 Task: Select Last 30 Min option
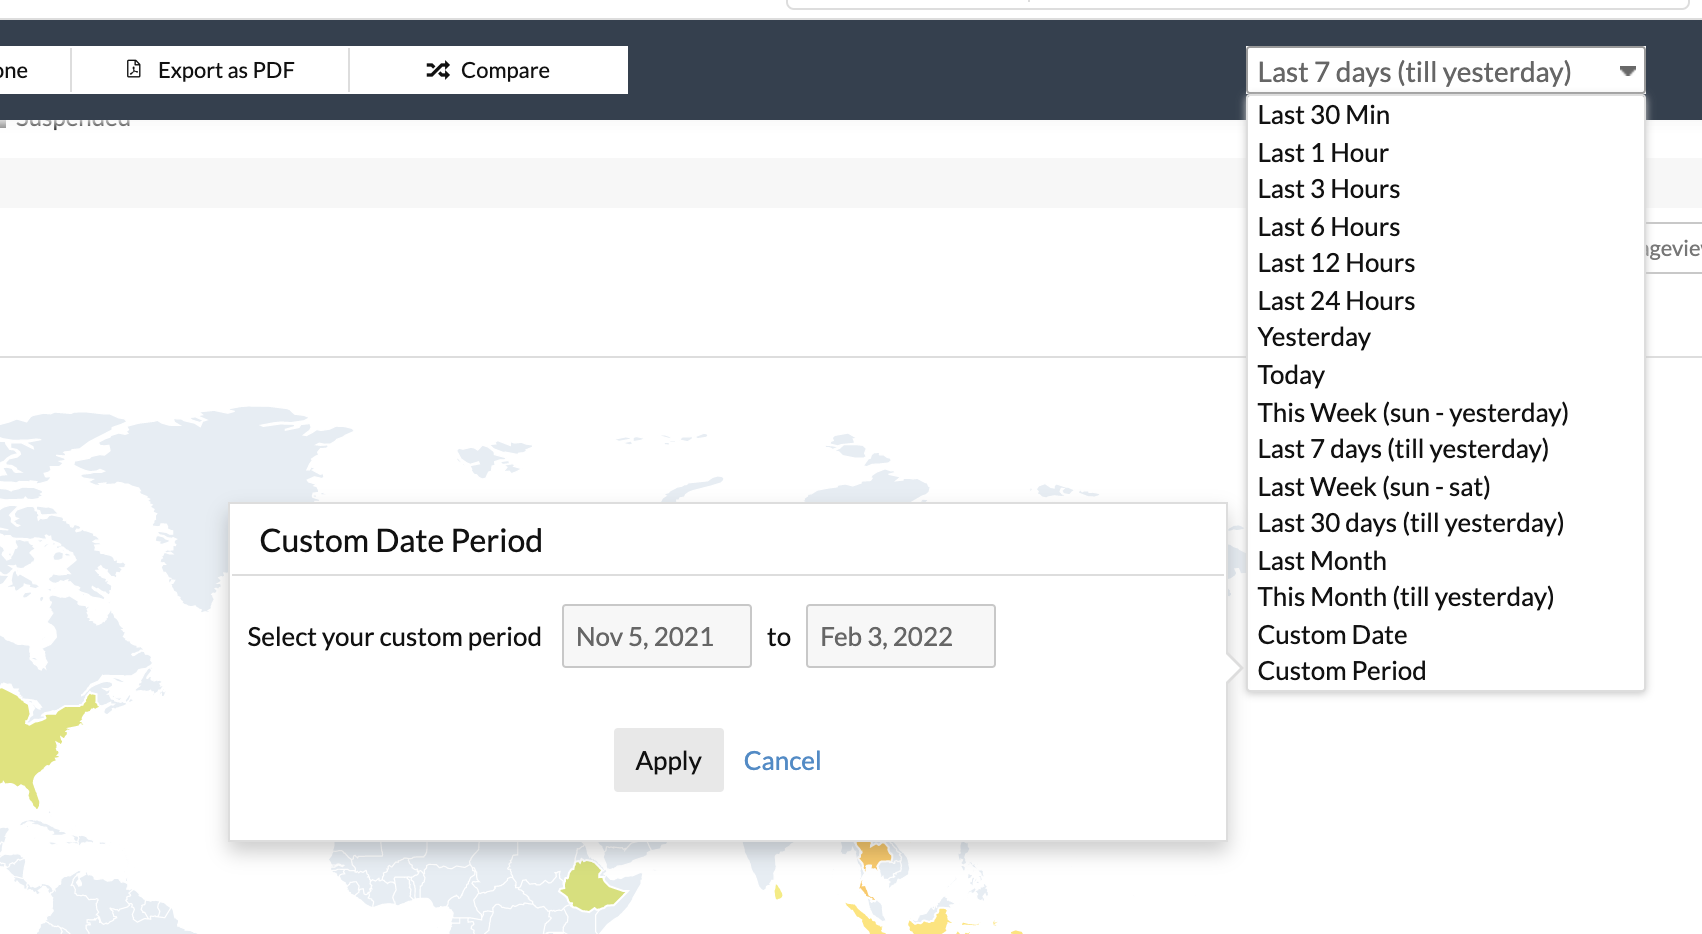tap(1323, 115)
